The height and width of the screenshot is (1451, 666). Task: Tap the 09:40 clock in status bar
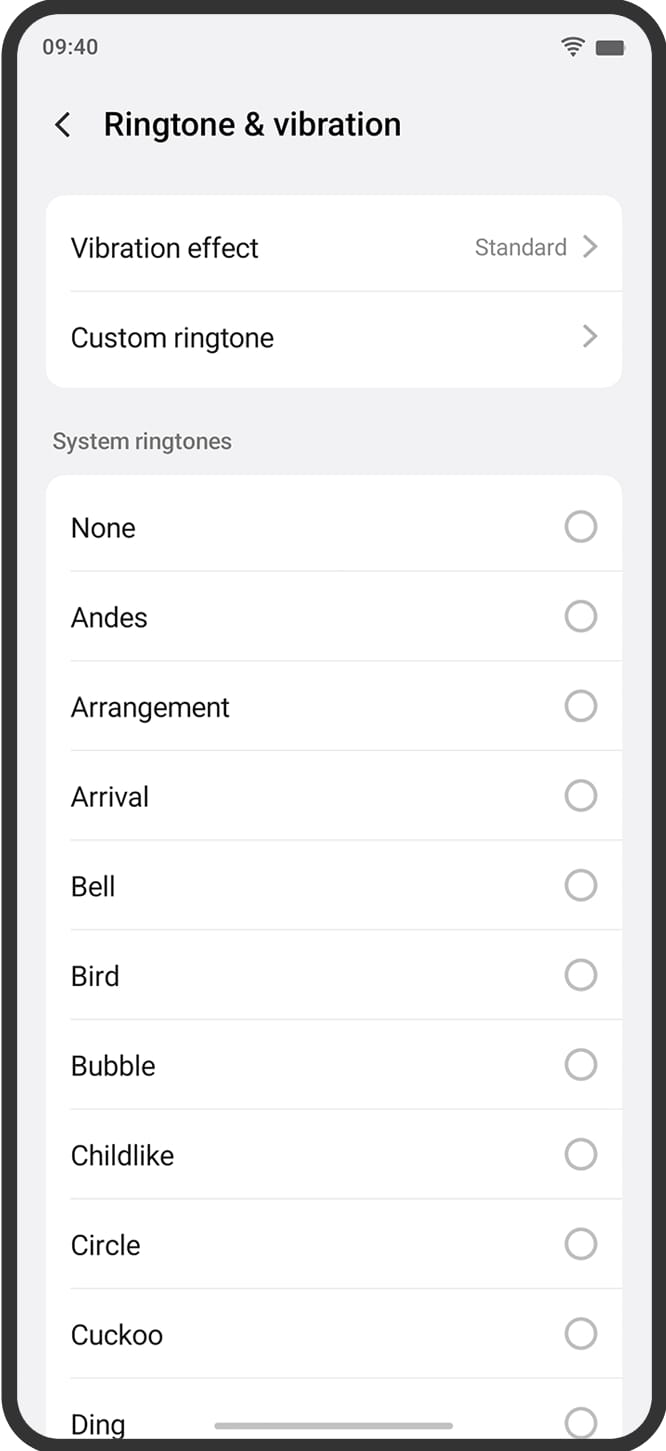pyautogui.click(x=70, y=47)
